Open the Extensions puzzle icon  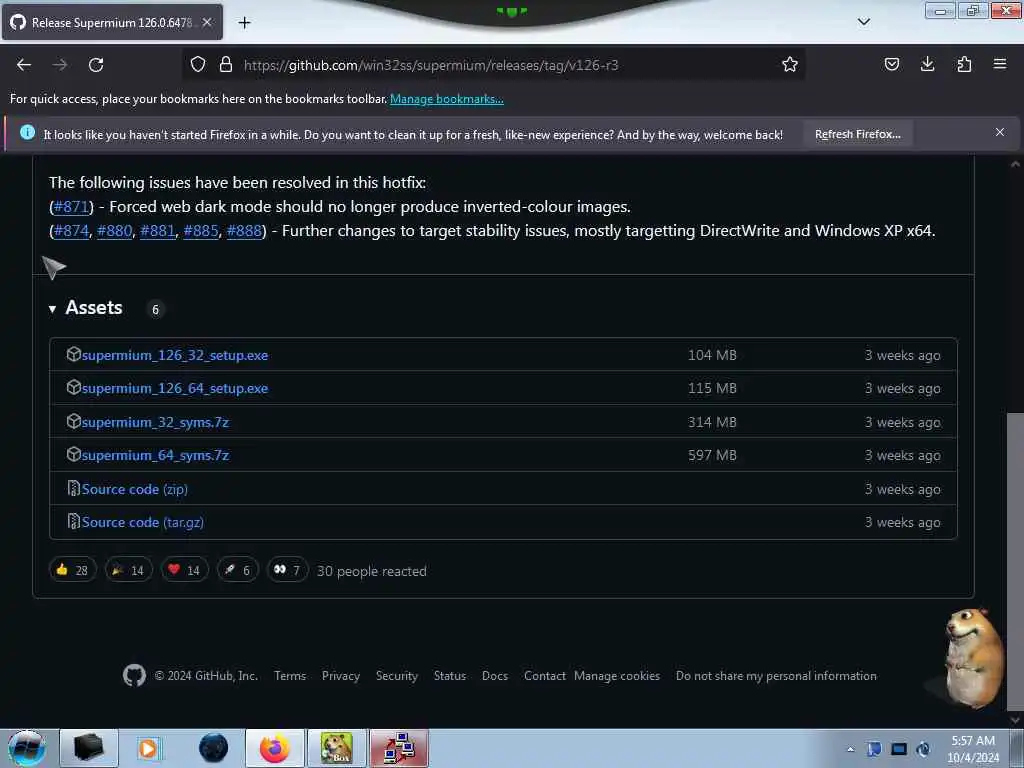coord(964,64)
